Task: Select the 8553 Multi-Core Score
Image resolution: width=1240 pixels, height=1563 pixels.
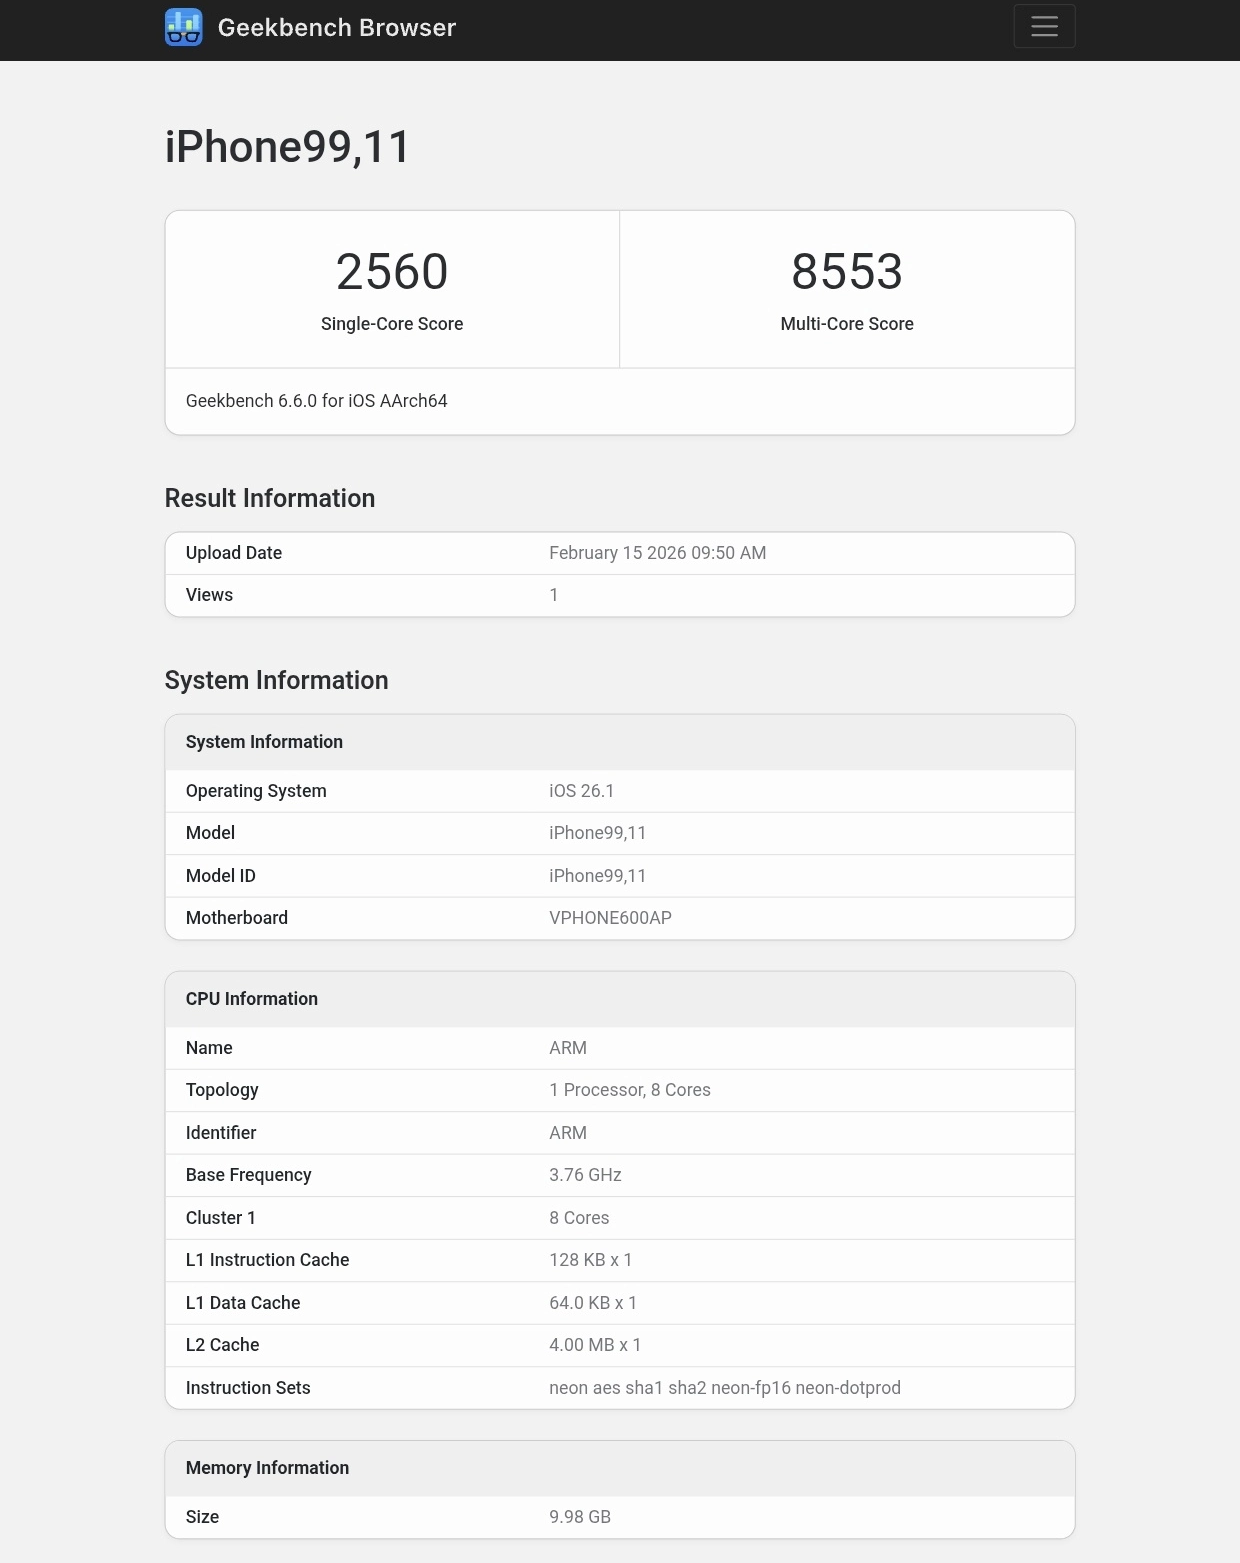Action: coord(847,272)
